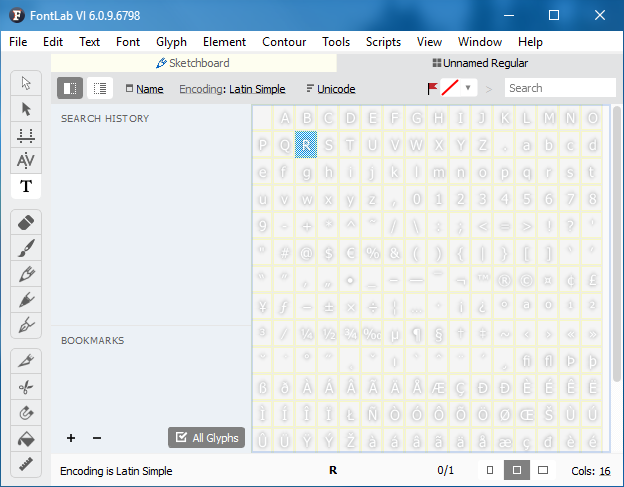This screenshot has width=624, height=487.
Task: Toggle the sidebar panel view button
Action: pyautogui.click(x=70, y=88)
